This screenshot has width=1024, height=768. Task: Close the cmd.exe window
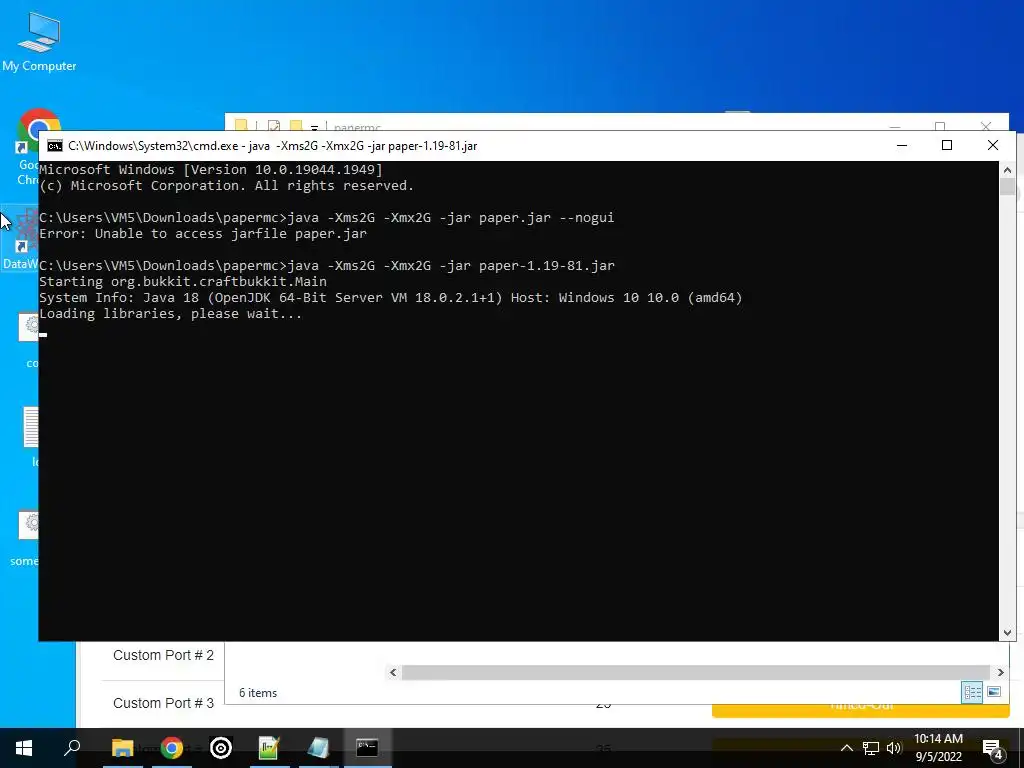click(993, 146)
